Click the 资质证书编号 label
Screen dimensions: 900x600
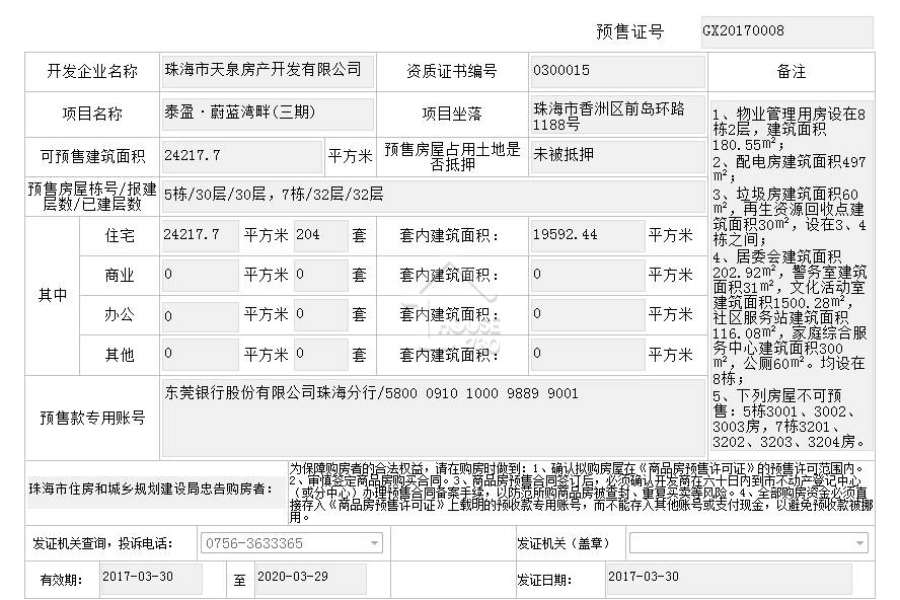(x=452, y=71)
